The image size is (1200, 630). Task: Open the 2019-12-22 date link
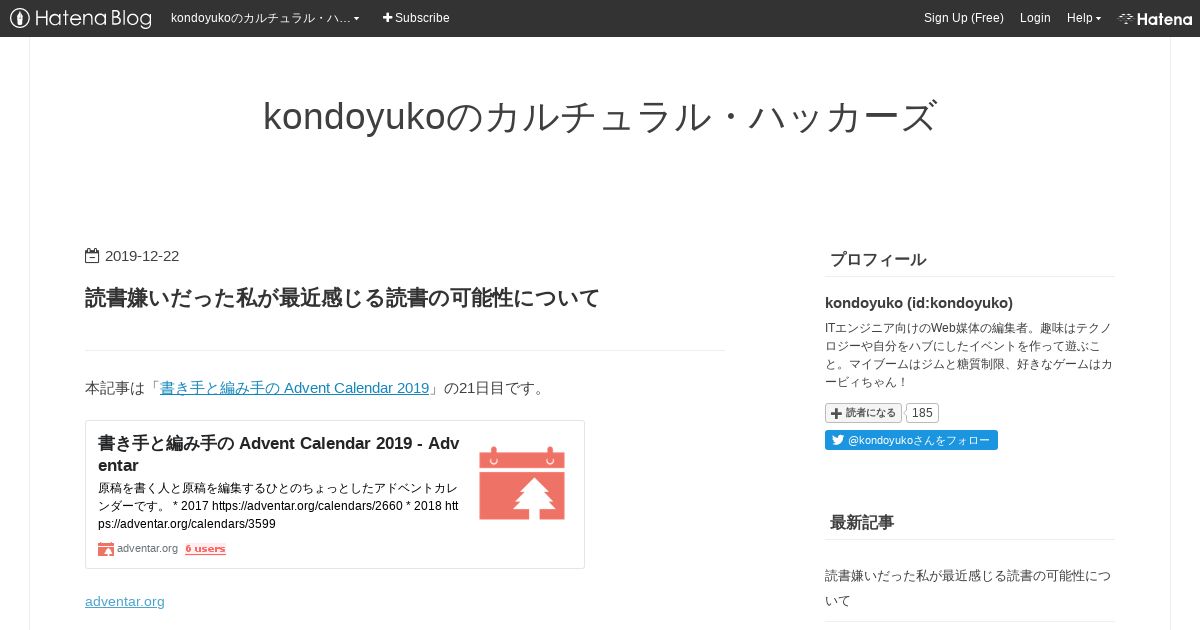coord(142,256)
